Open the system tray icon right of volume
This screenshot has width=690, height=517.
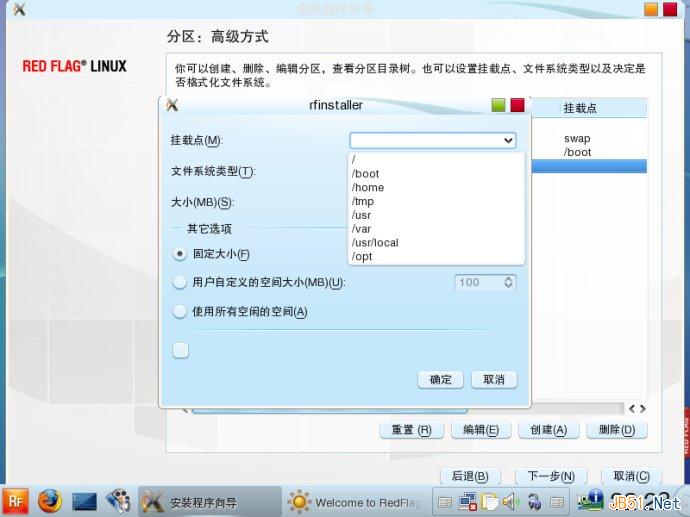point(534,502)
